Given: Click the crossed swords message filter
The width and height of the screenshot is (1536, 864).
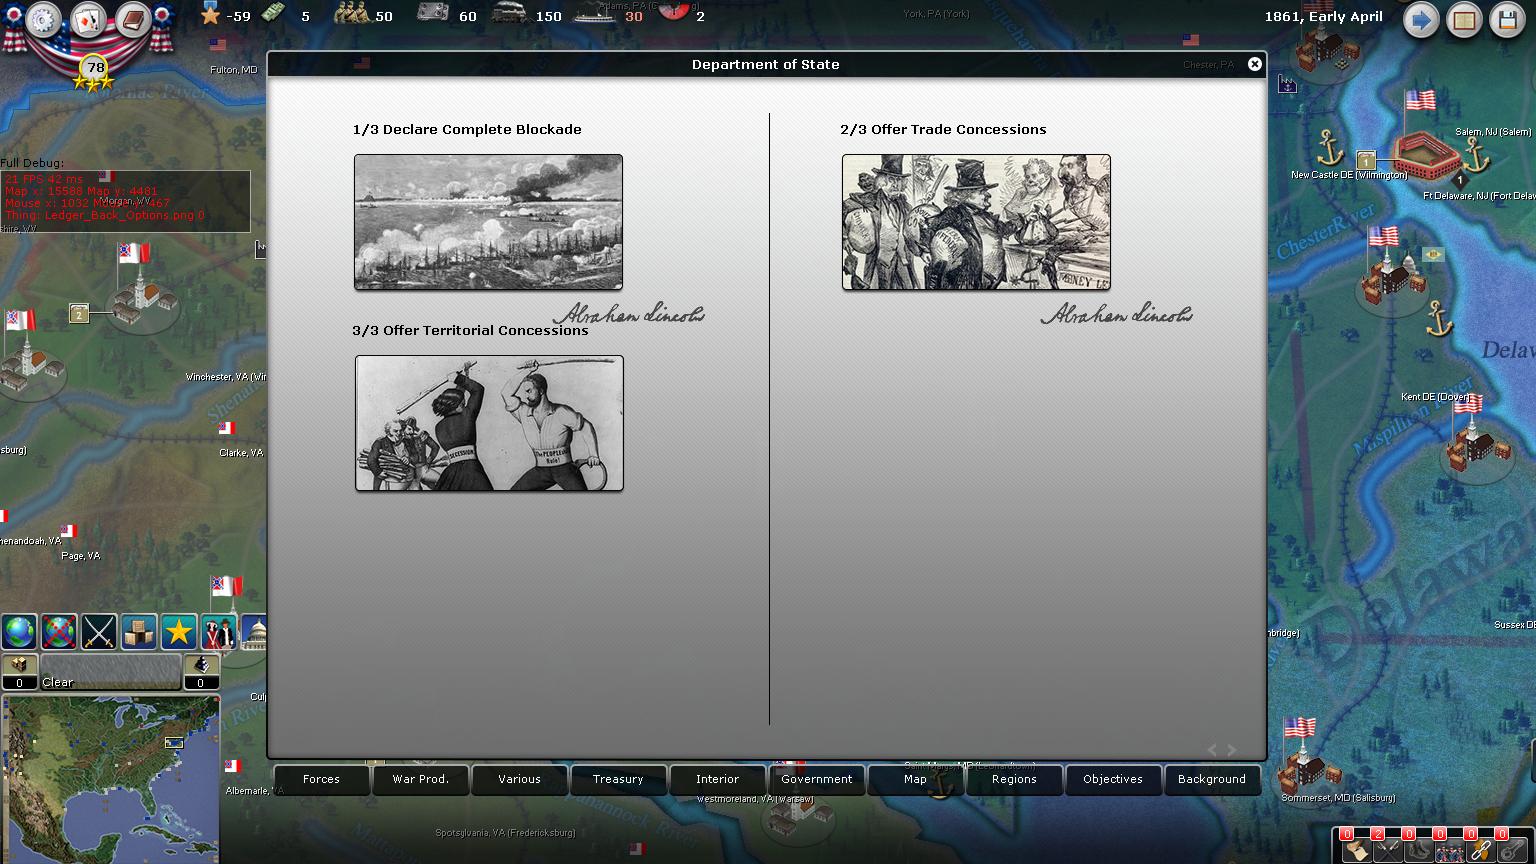Looking at the screenshot, I should 1386,849.
